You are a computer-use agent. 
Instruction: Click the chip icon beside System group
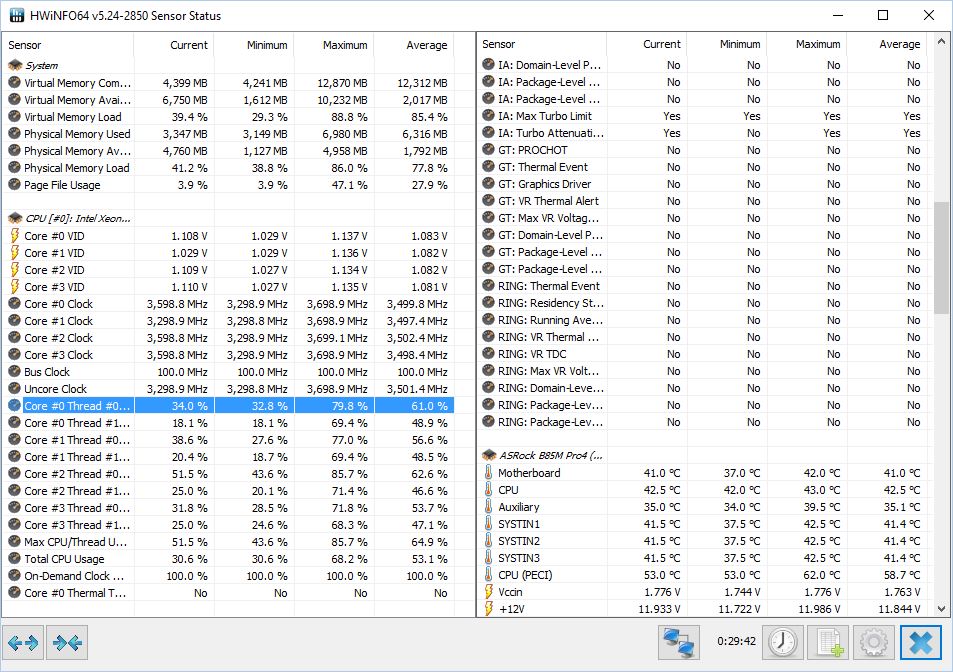click(x=15, y=65)
